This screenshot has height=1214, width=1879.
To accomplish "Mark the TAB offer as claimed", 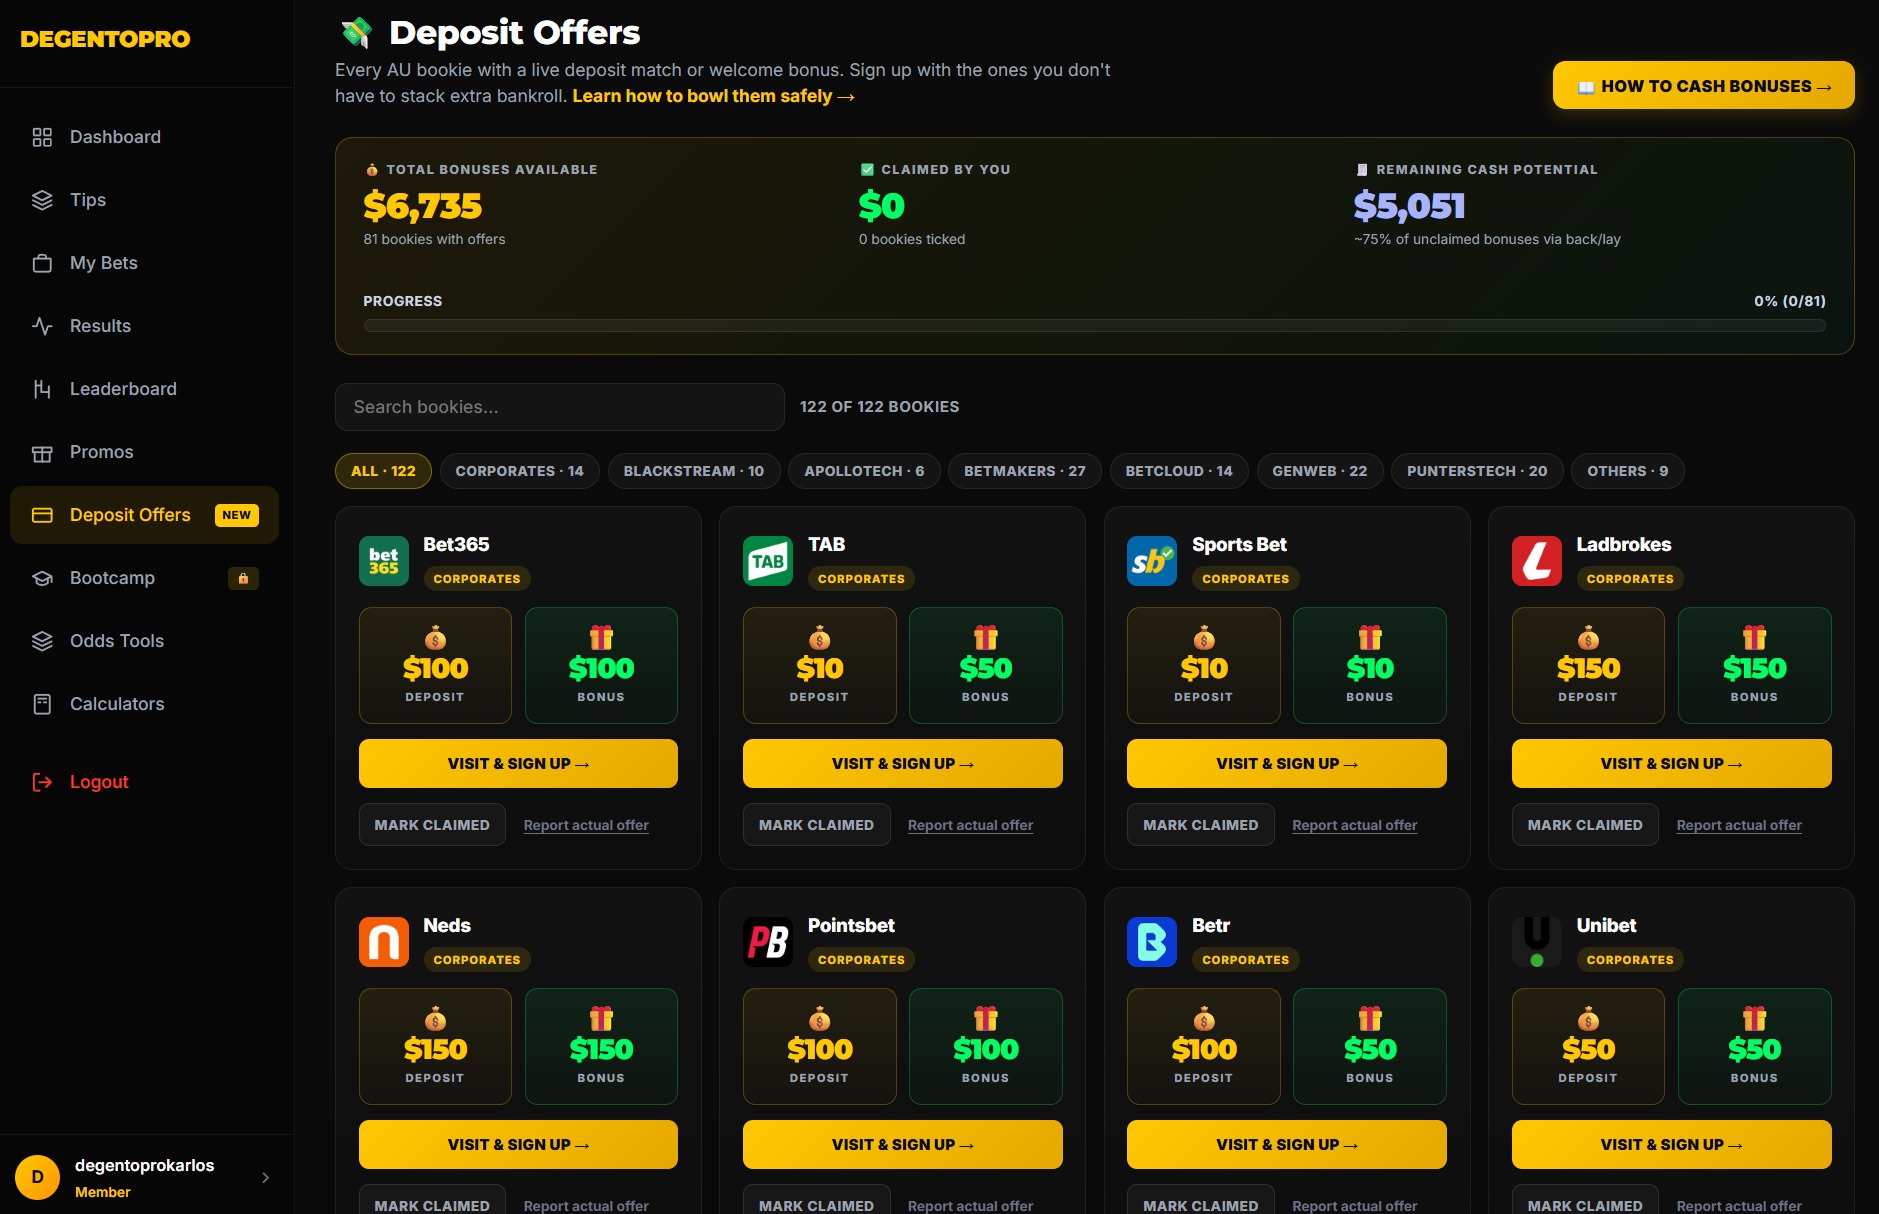I will point(816,824).
